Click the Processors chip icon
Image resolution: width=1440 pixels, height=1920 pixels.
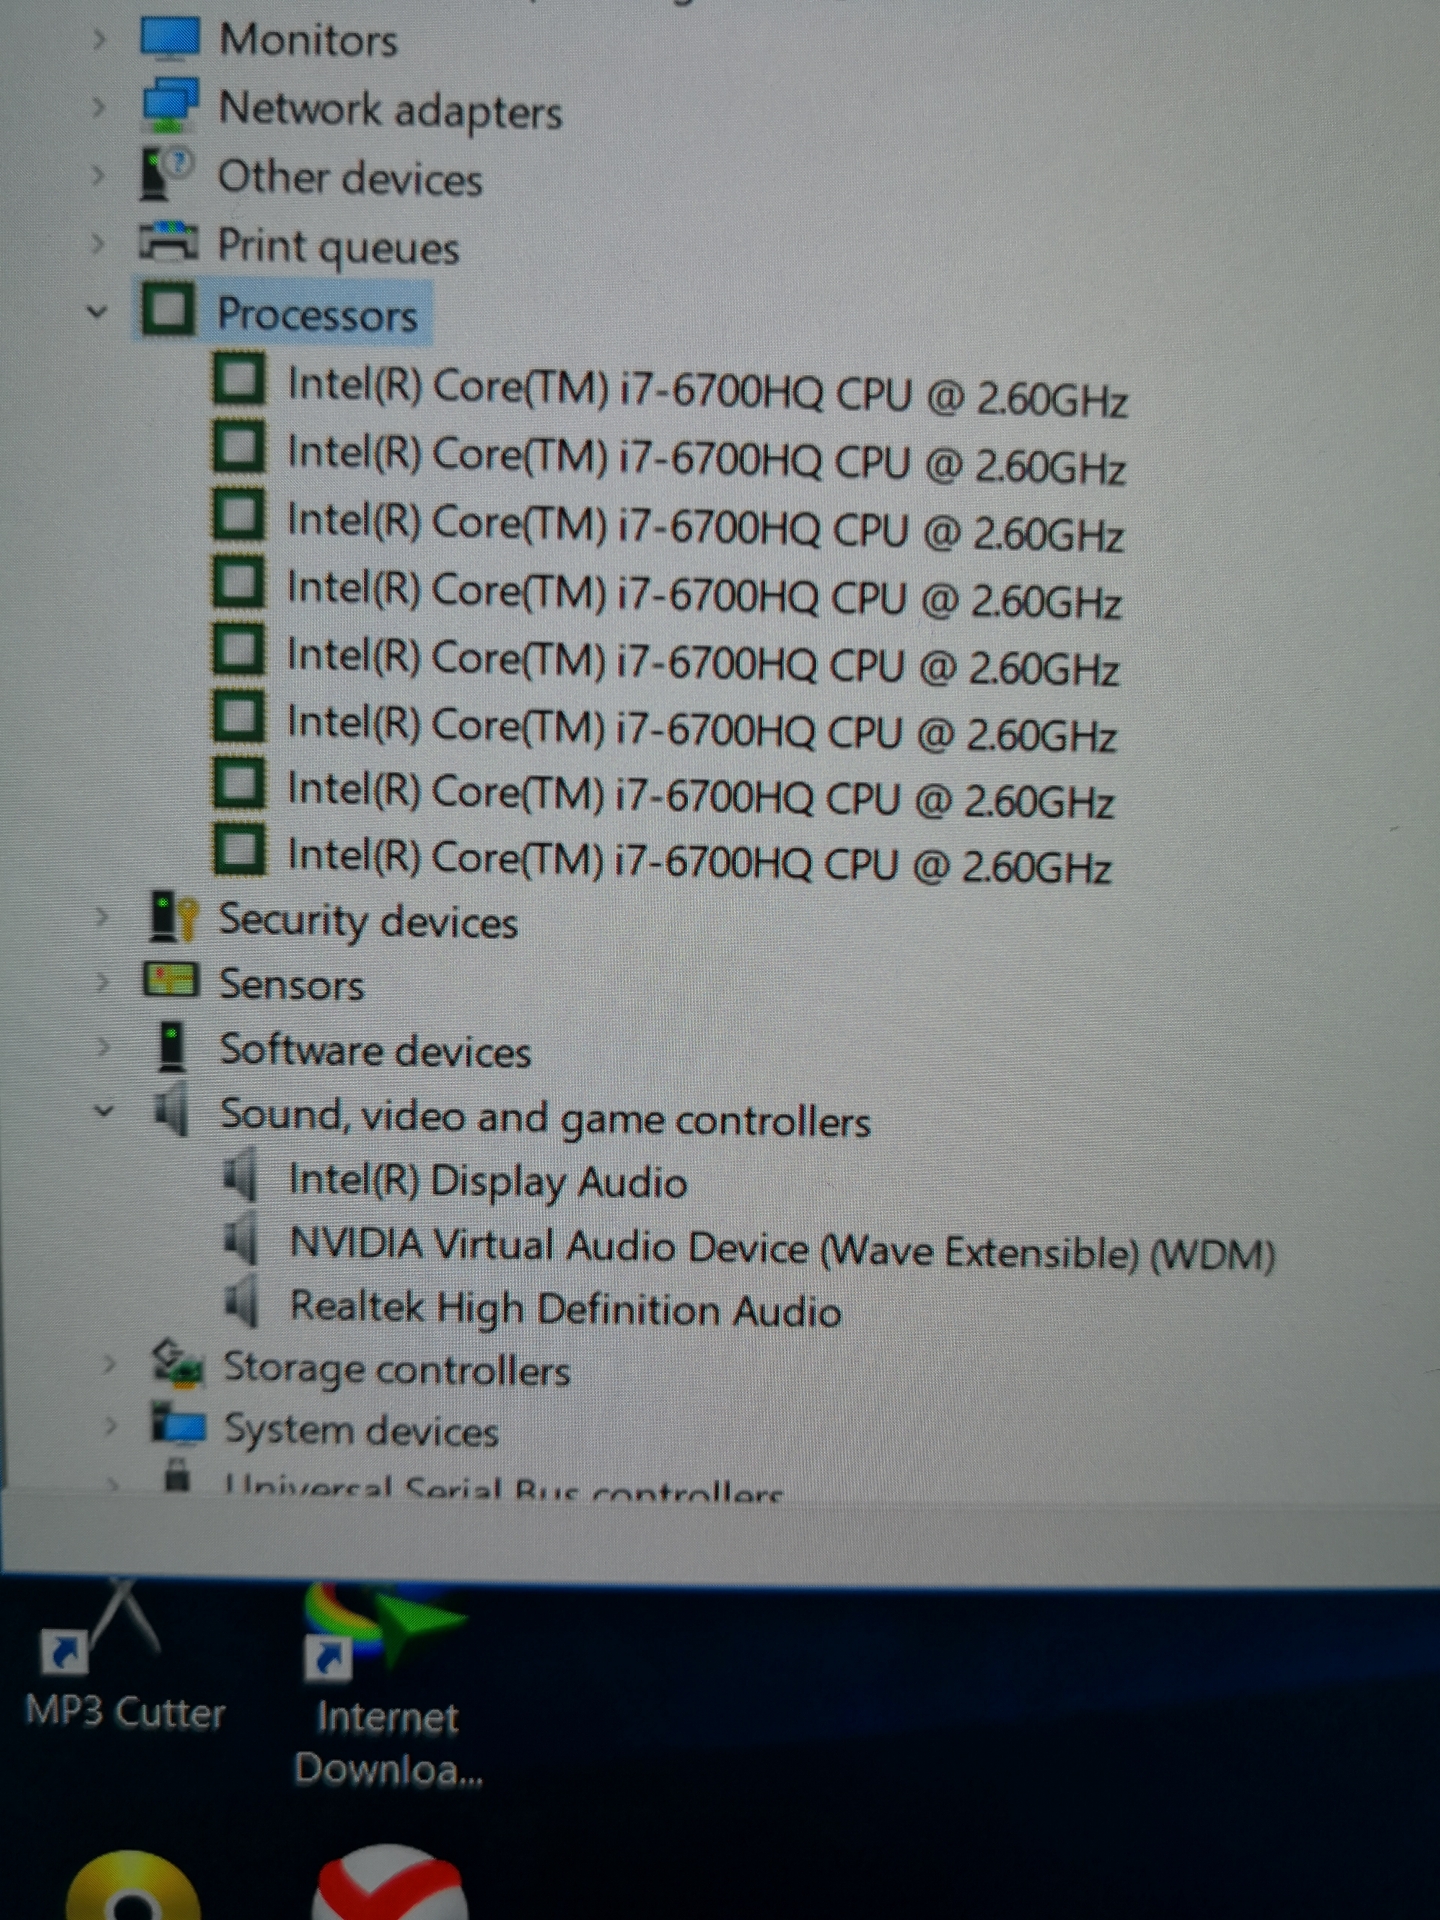coord(168,310)
